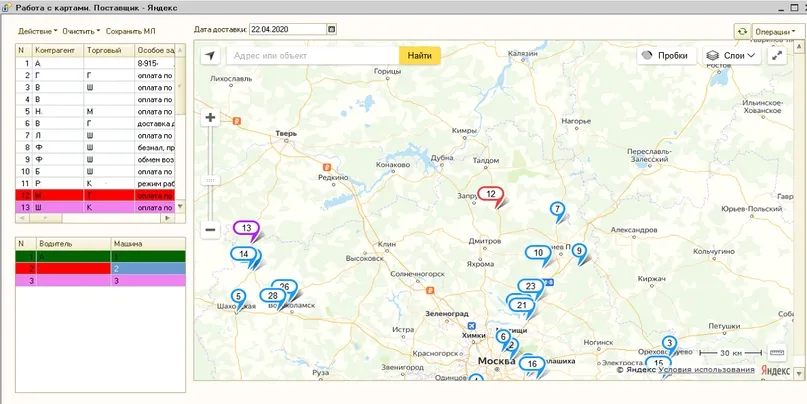Select table row 8 безнал
Image resolution: width=807 pixels, height=404 pixels.
(95, 148)
